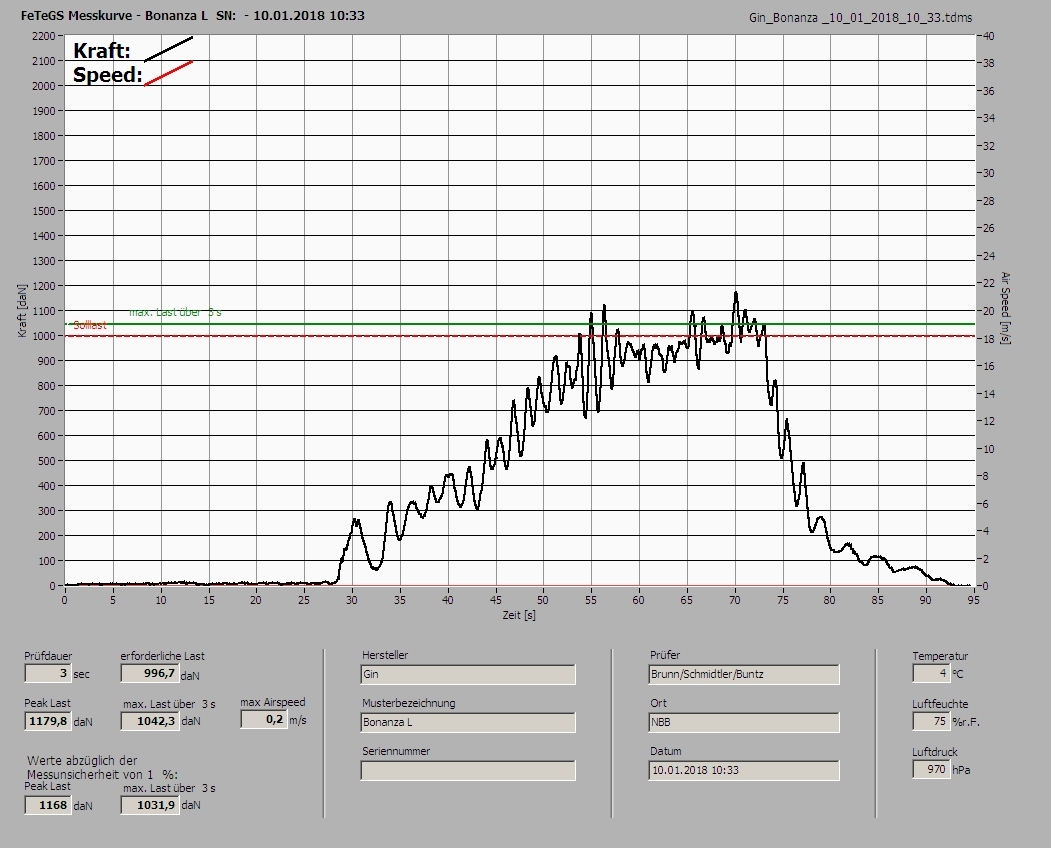The height and width of the screenshot is (848, 1051).
Task: Click the 1000 tick on the Kraft axis
Action: [x=44, y=336]
